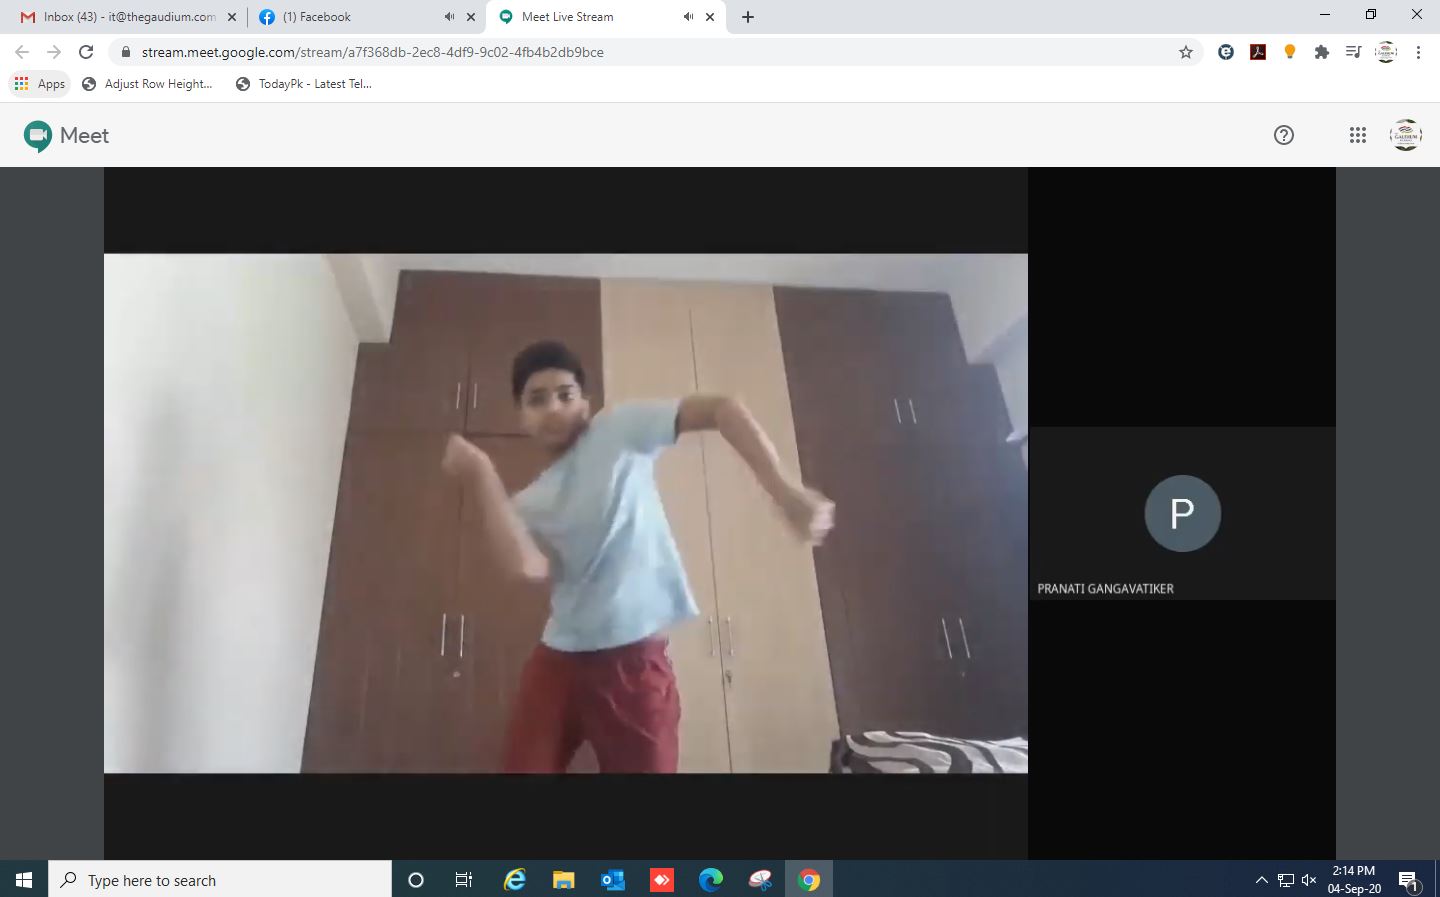The image size is (1440, 897).
Task: Open the Chrome three-dot menu
Action: click(x=1418, y=52)
